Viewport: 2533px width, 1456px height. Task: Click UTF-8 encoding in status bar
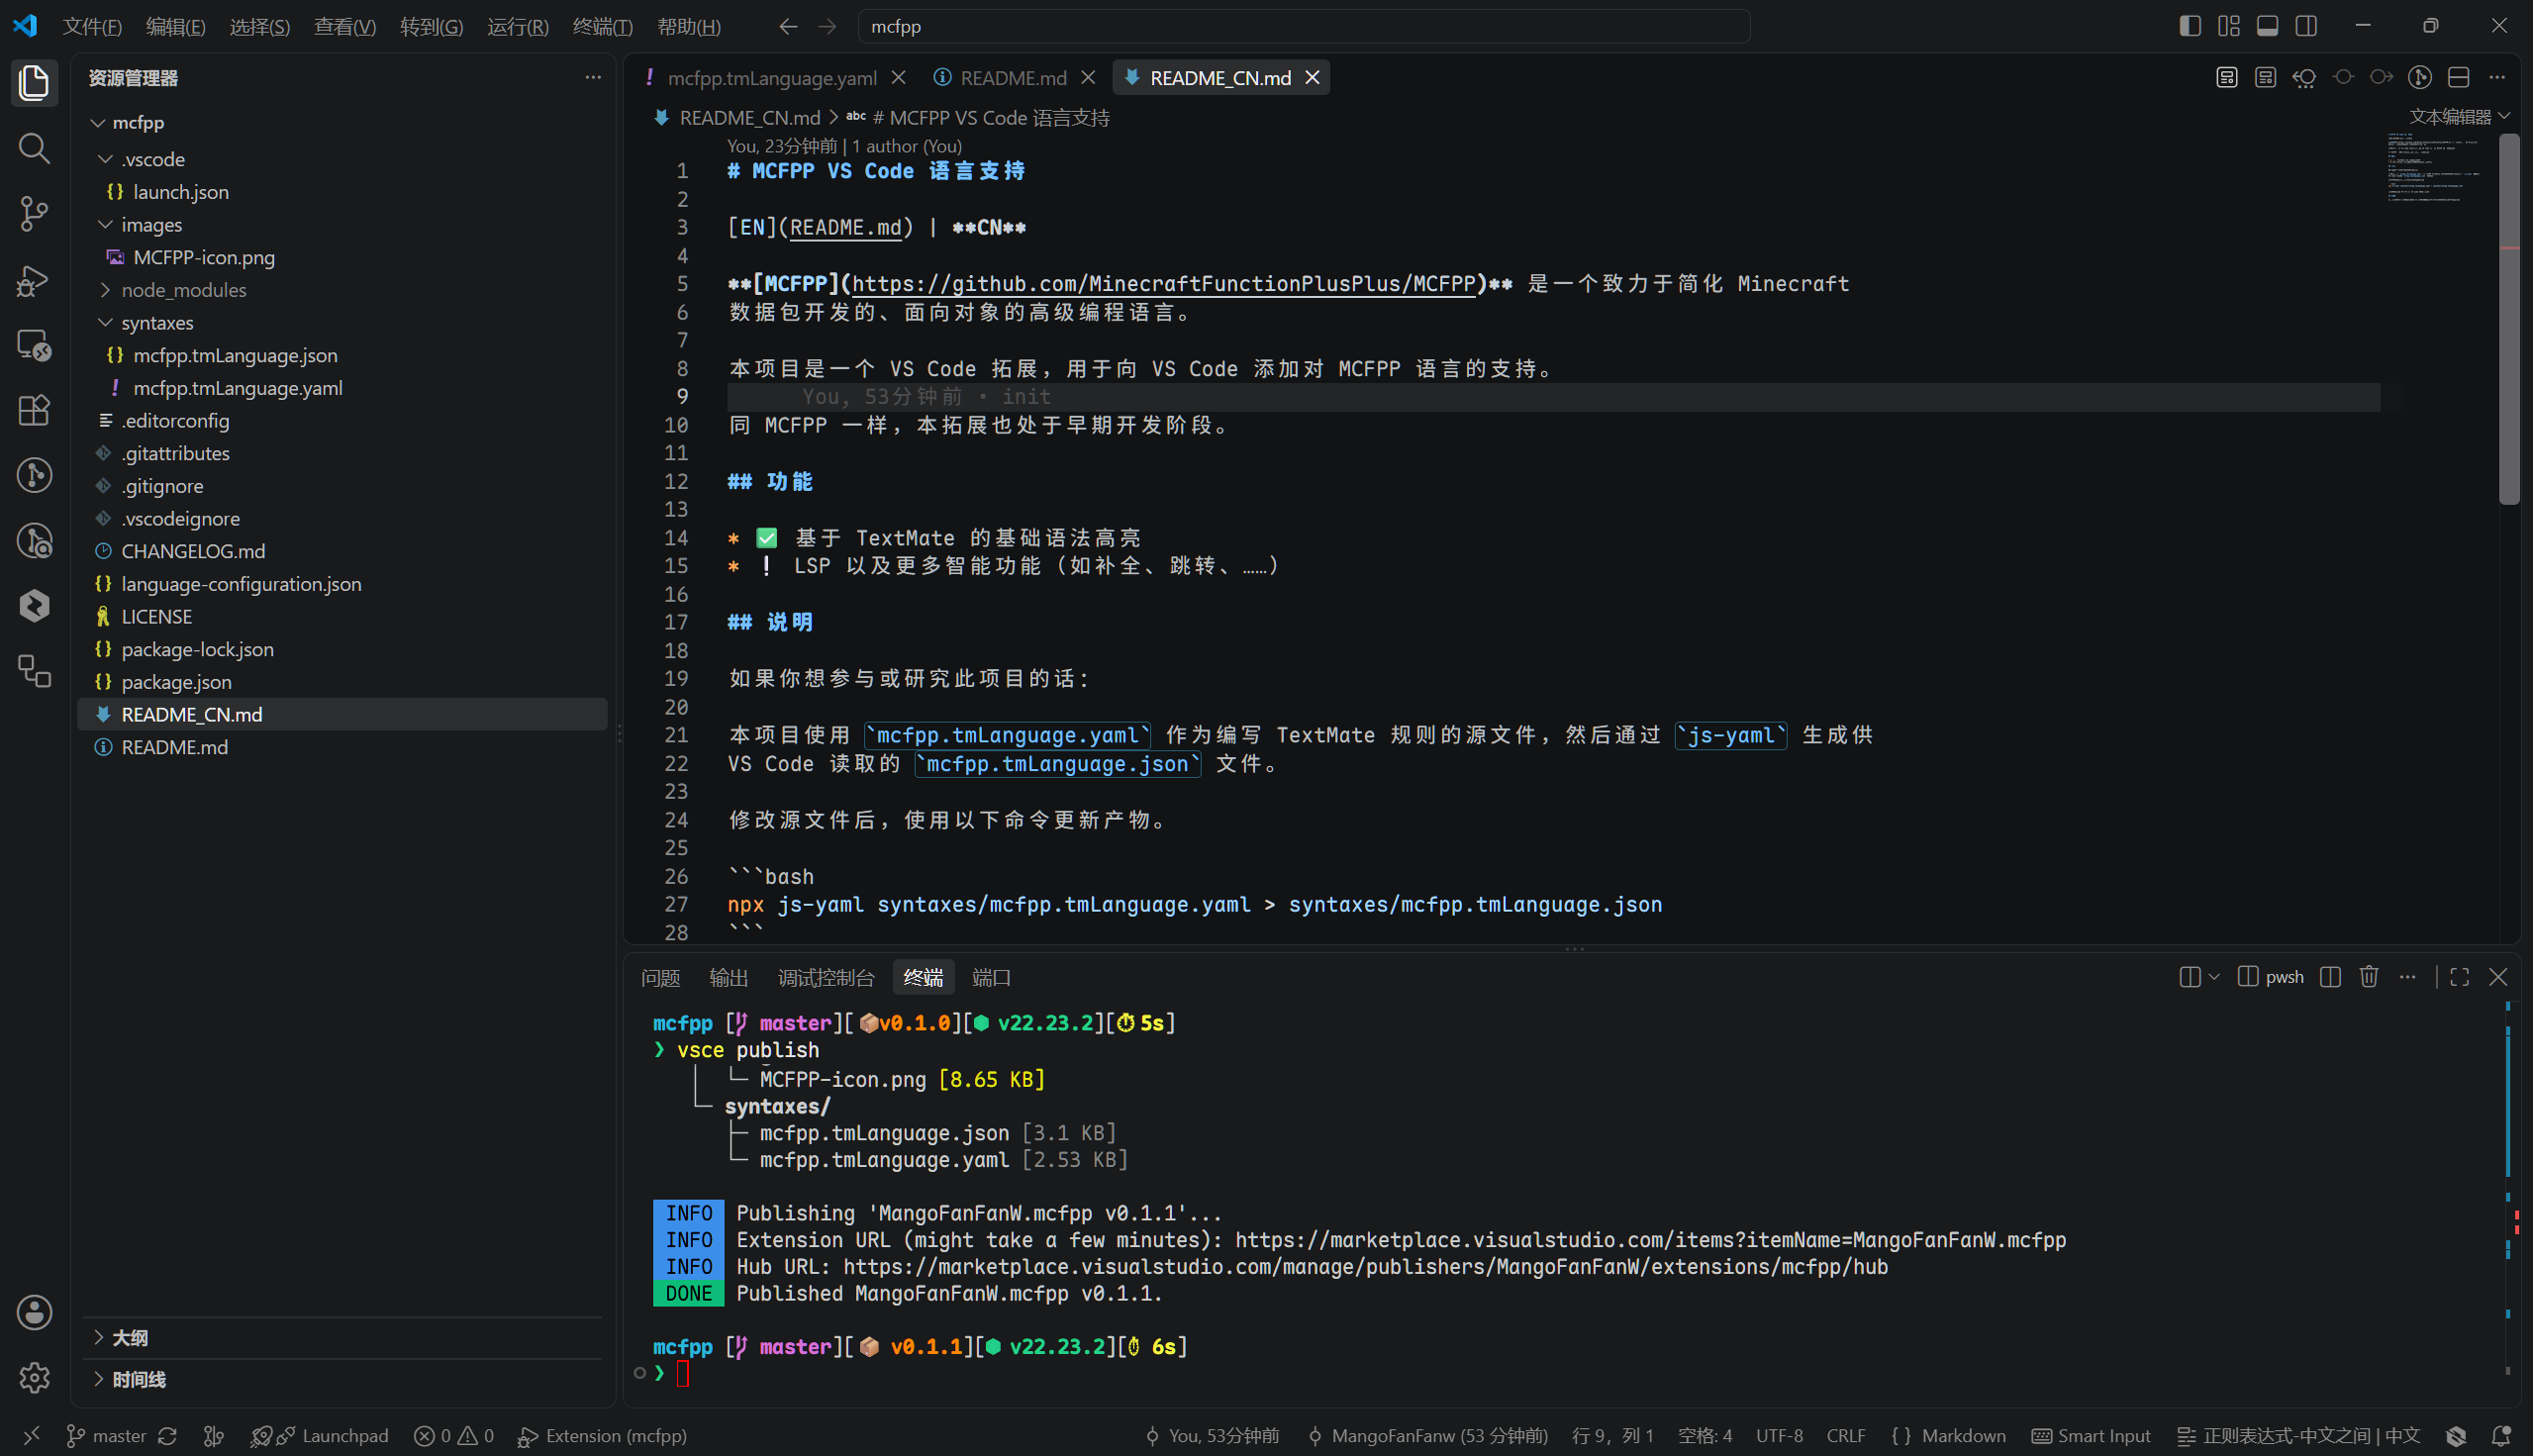point(1779,1436)
